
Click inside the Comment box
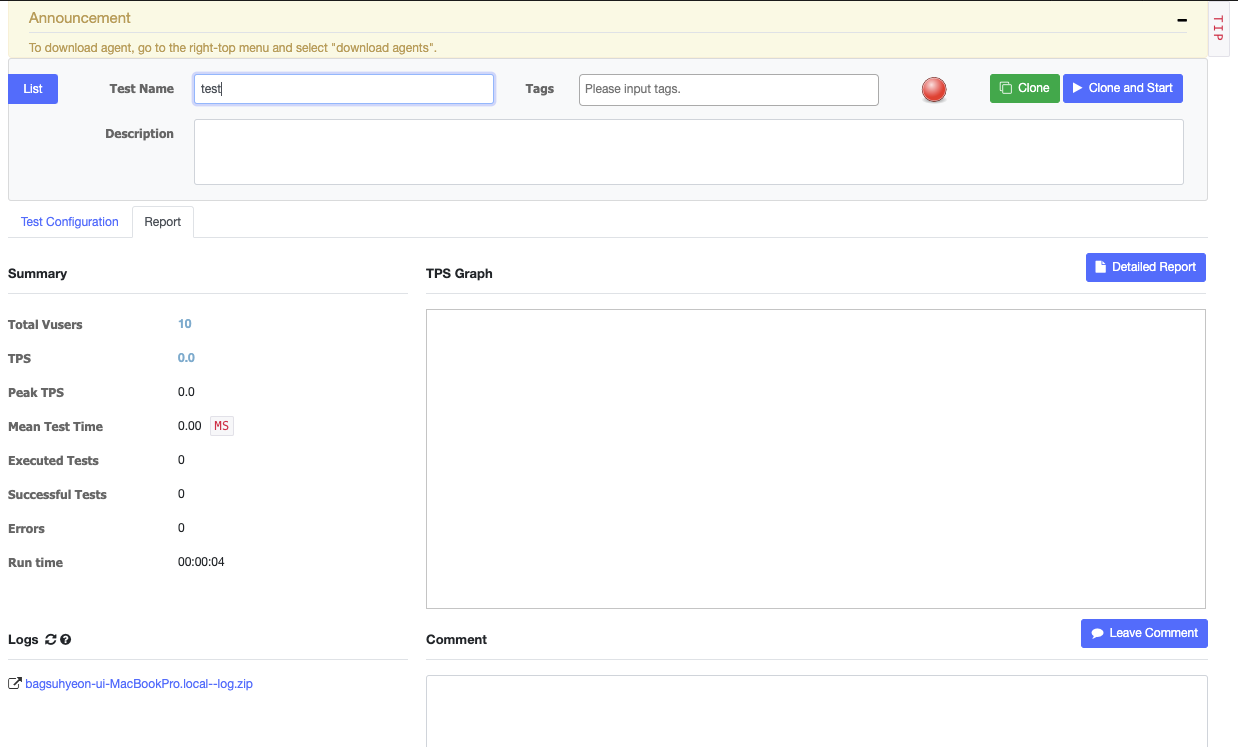pos(817,711)
